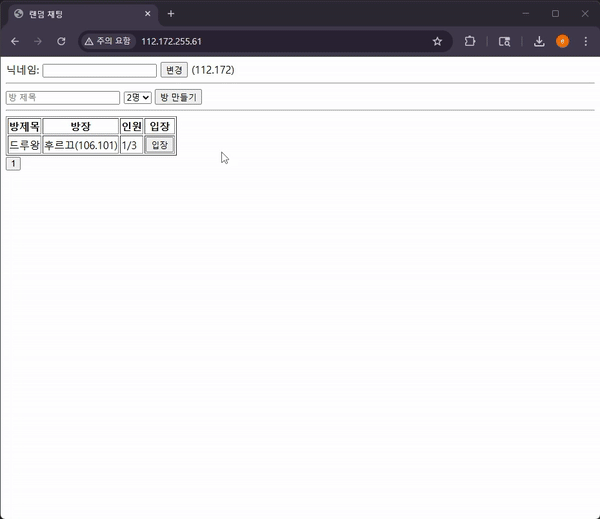This screenshot has height=519, width=600.
Task: Bookmark this page with the star
Action: pyautogui.click(x=437, y=41)
